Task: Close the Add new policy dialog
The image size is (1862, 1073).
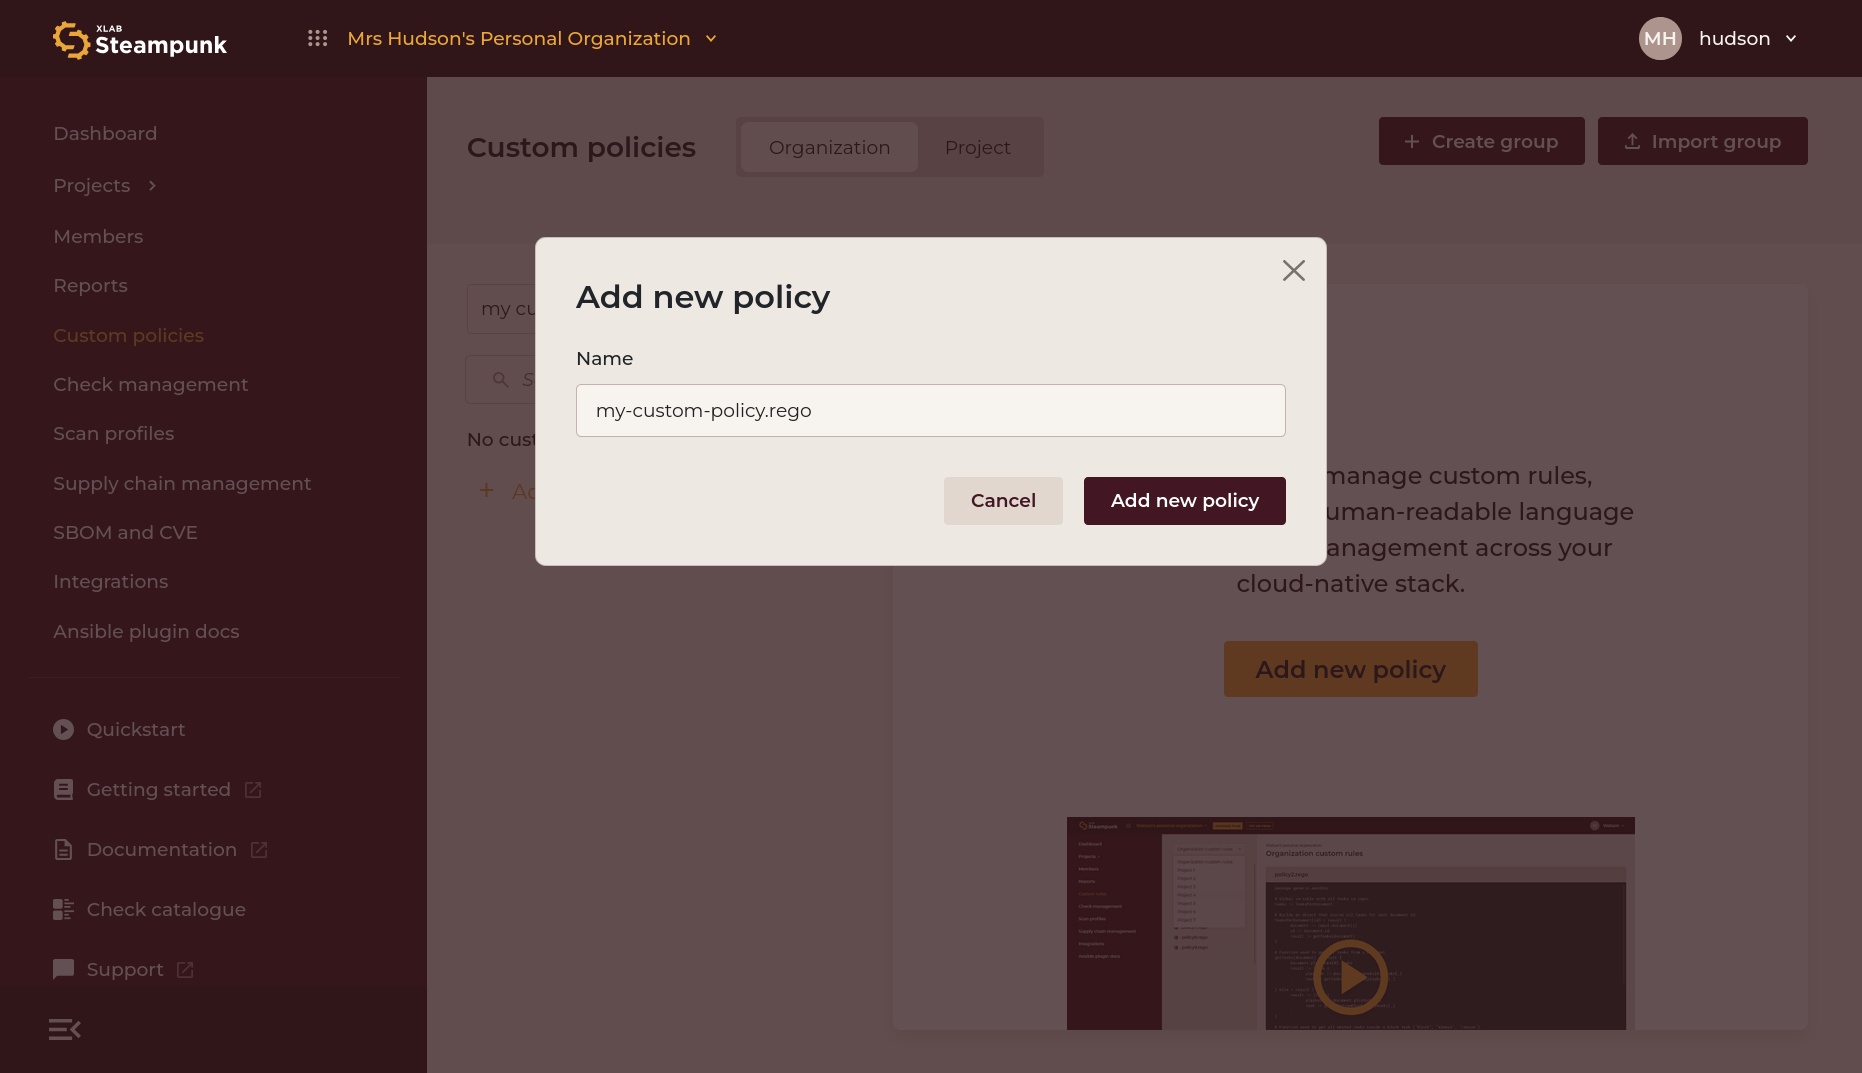Action: pos(1294,271)
